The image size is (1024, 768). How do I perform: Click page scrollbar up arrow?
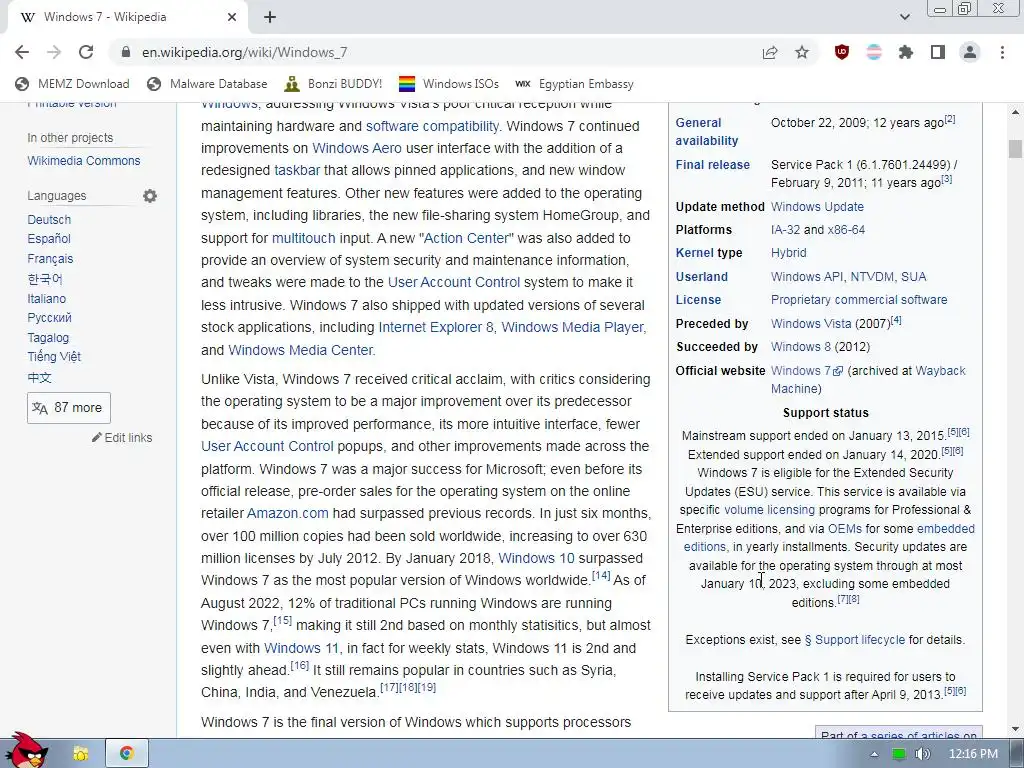[1015, 112]
